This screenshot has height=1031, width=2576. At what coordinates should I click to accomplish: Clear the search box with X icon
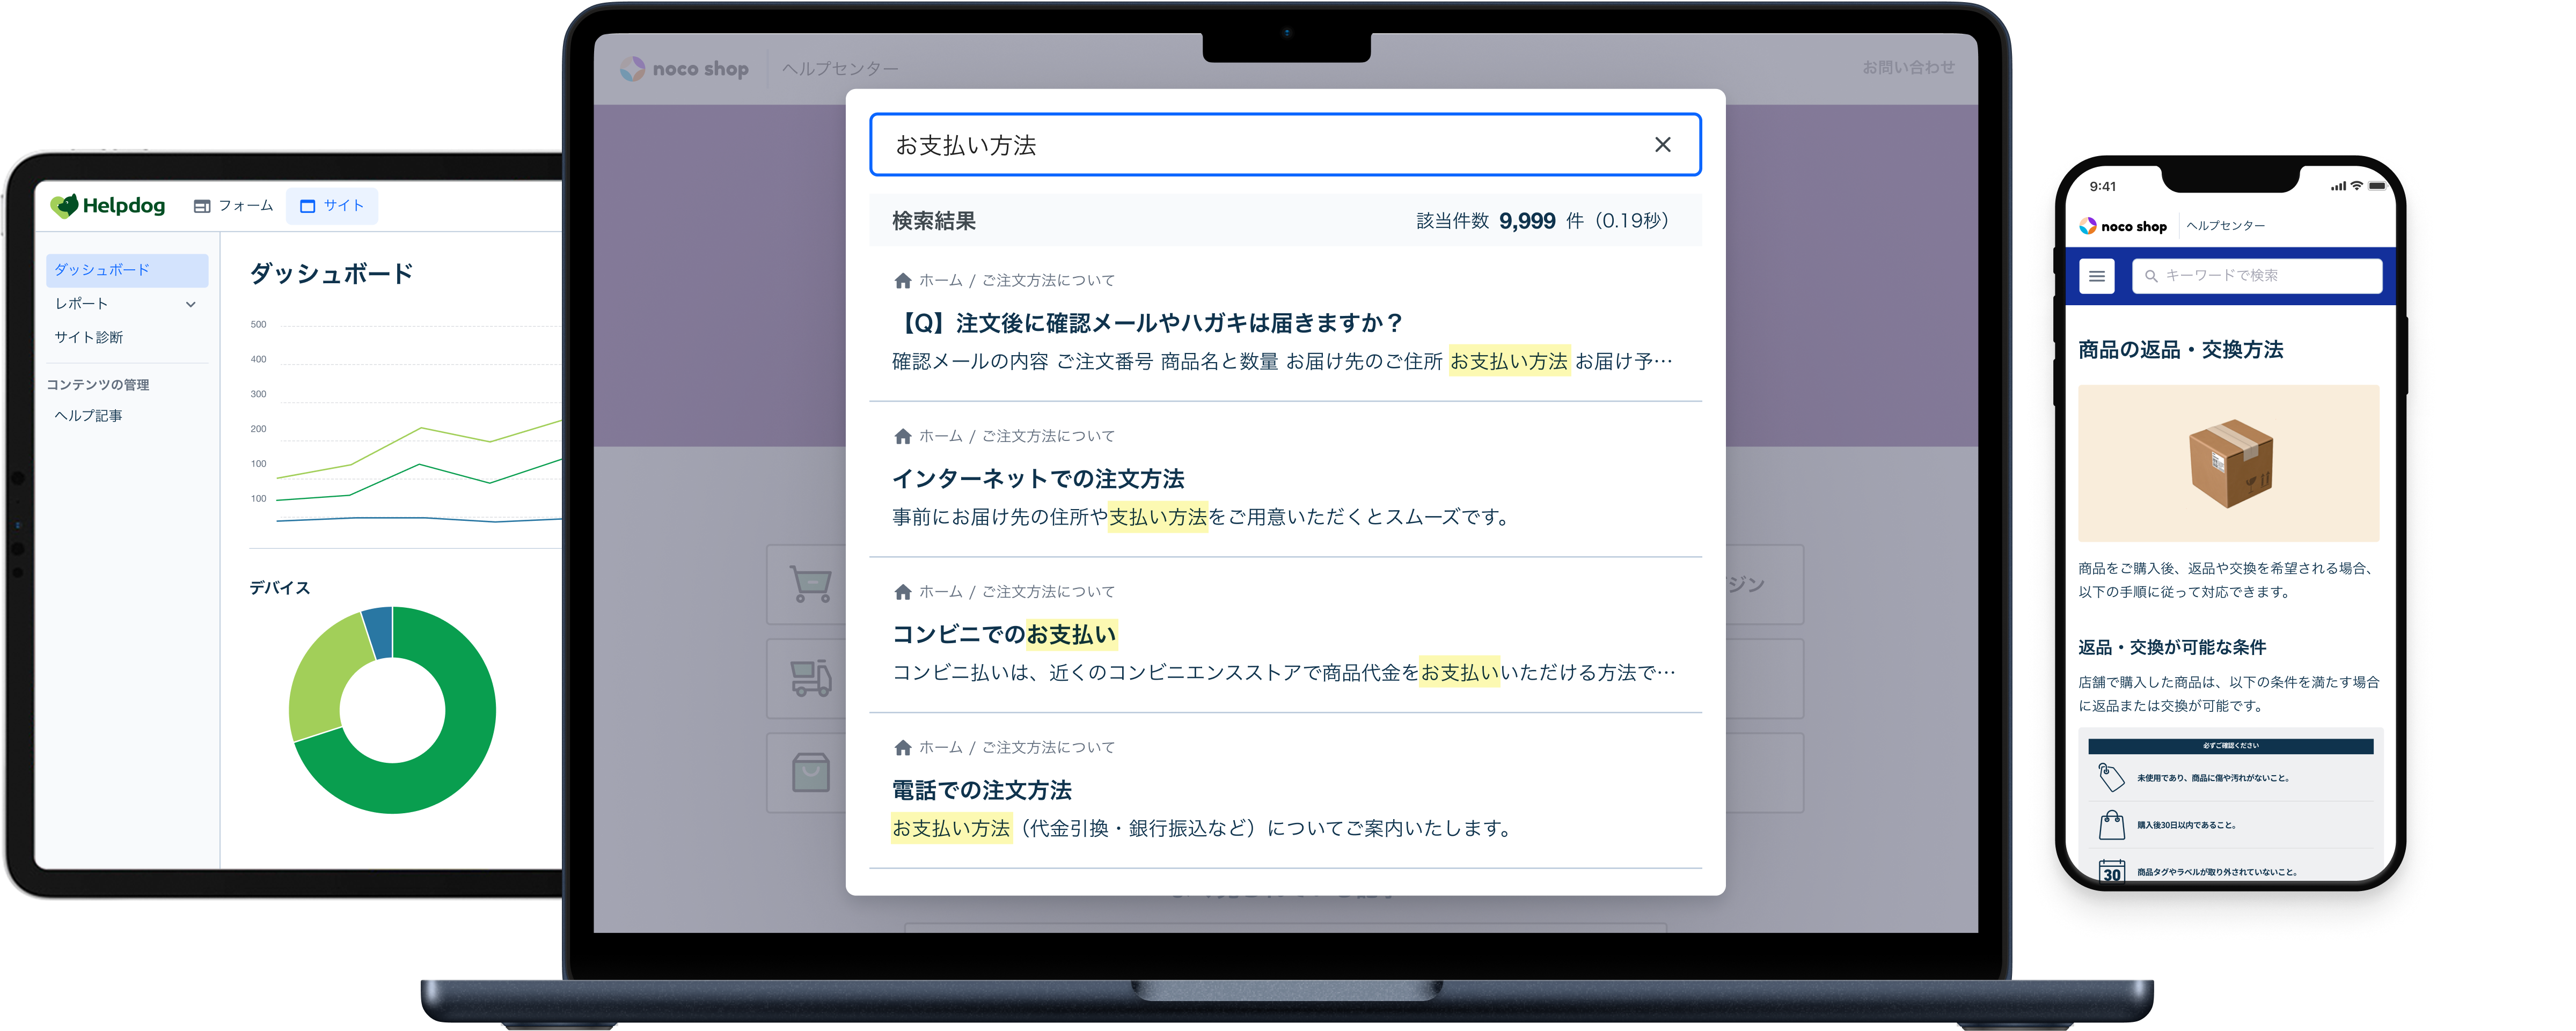1662,145
